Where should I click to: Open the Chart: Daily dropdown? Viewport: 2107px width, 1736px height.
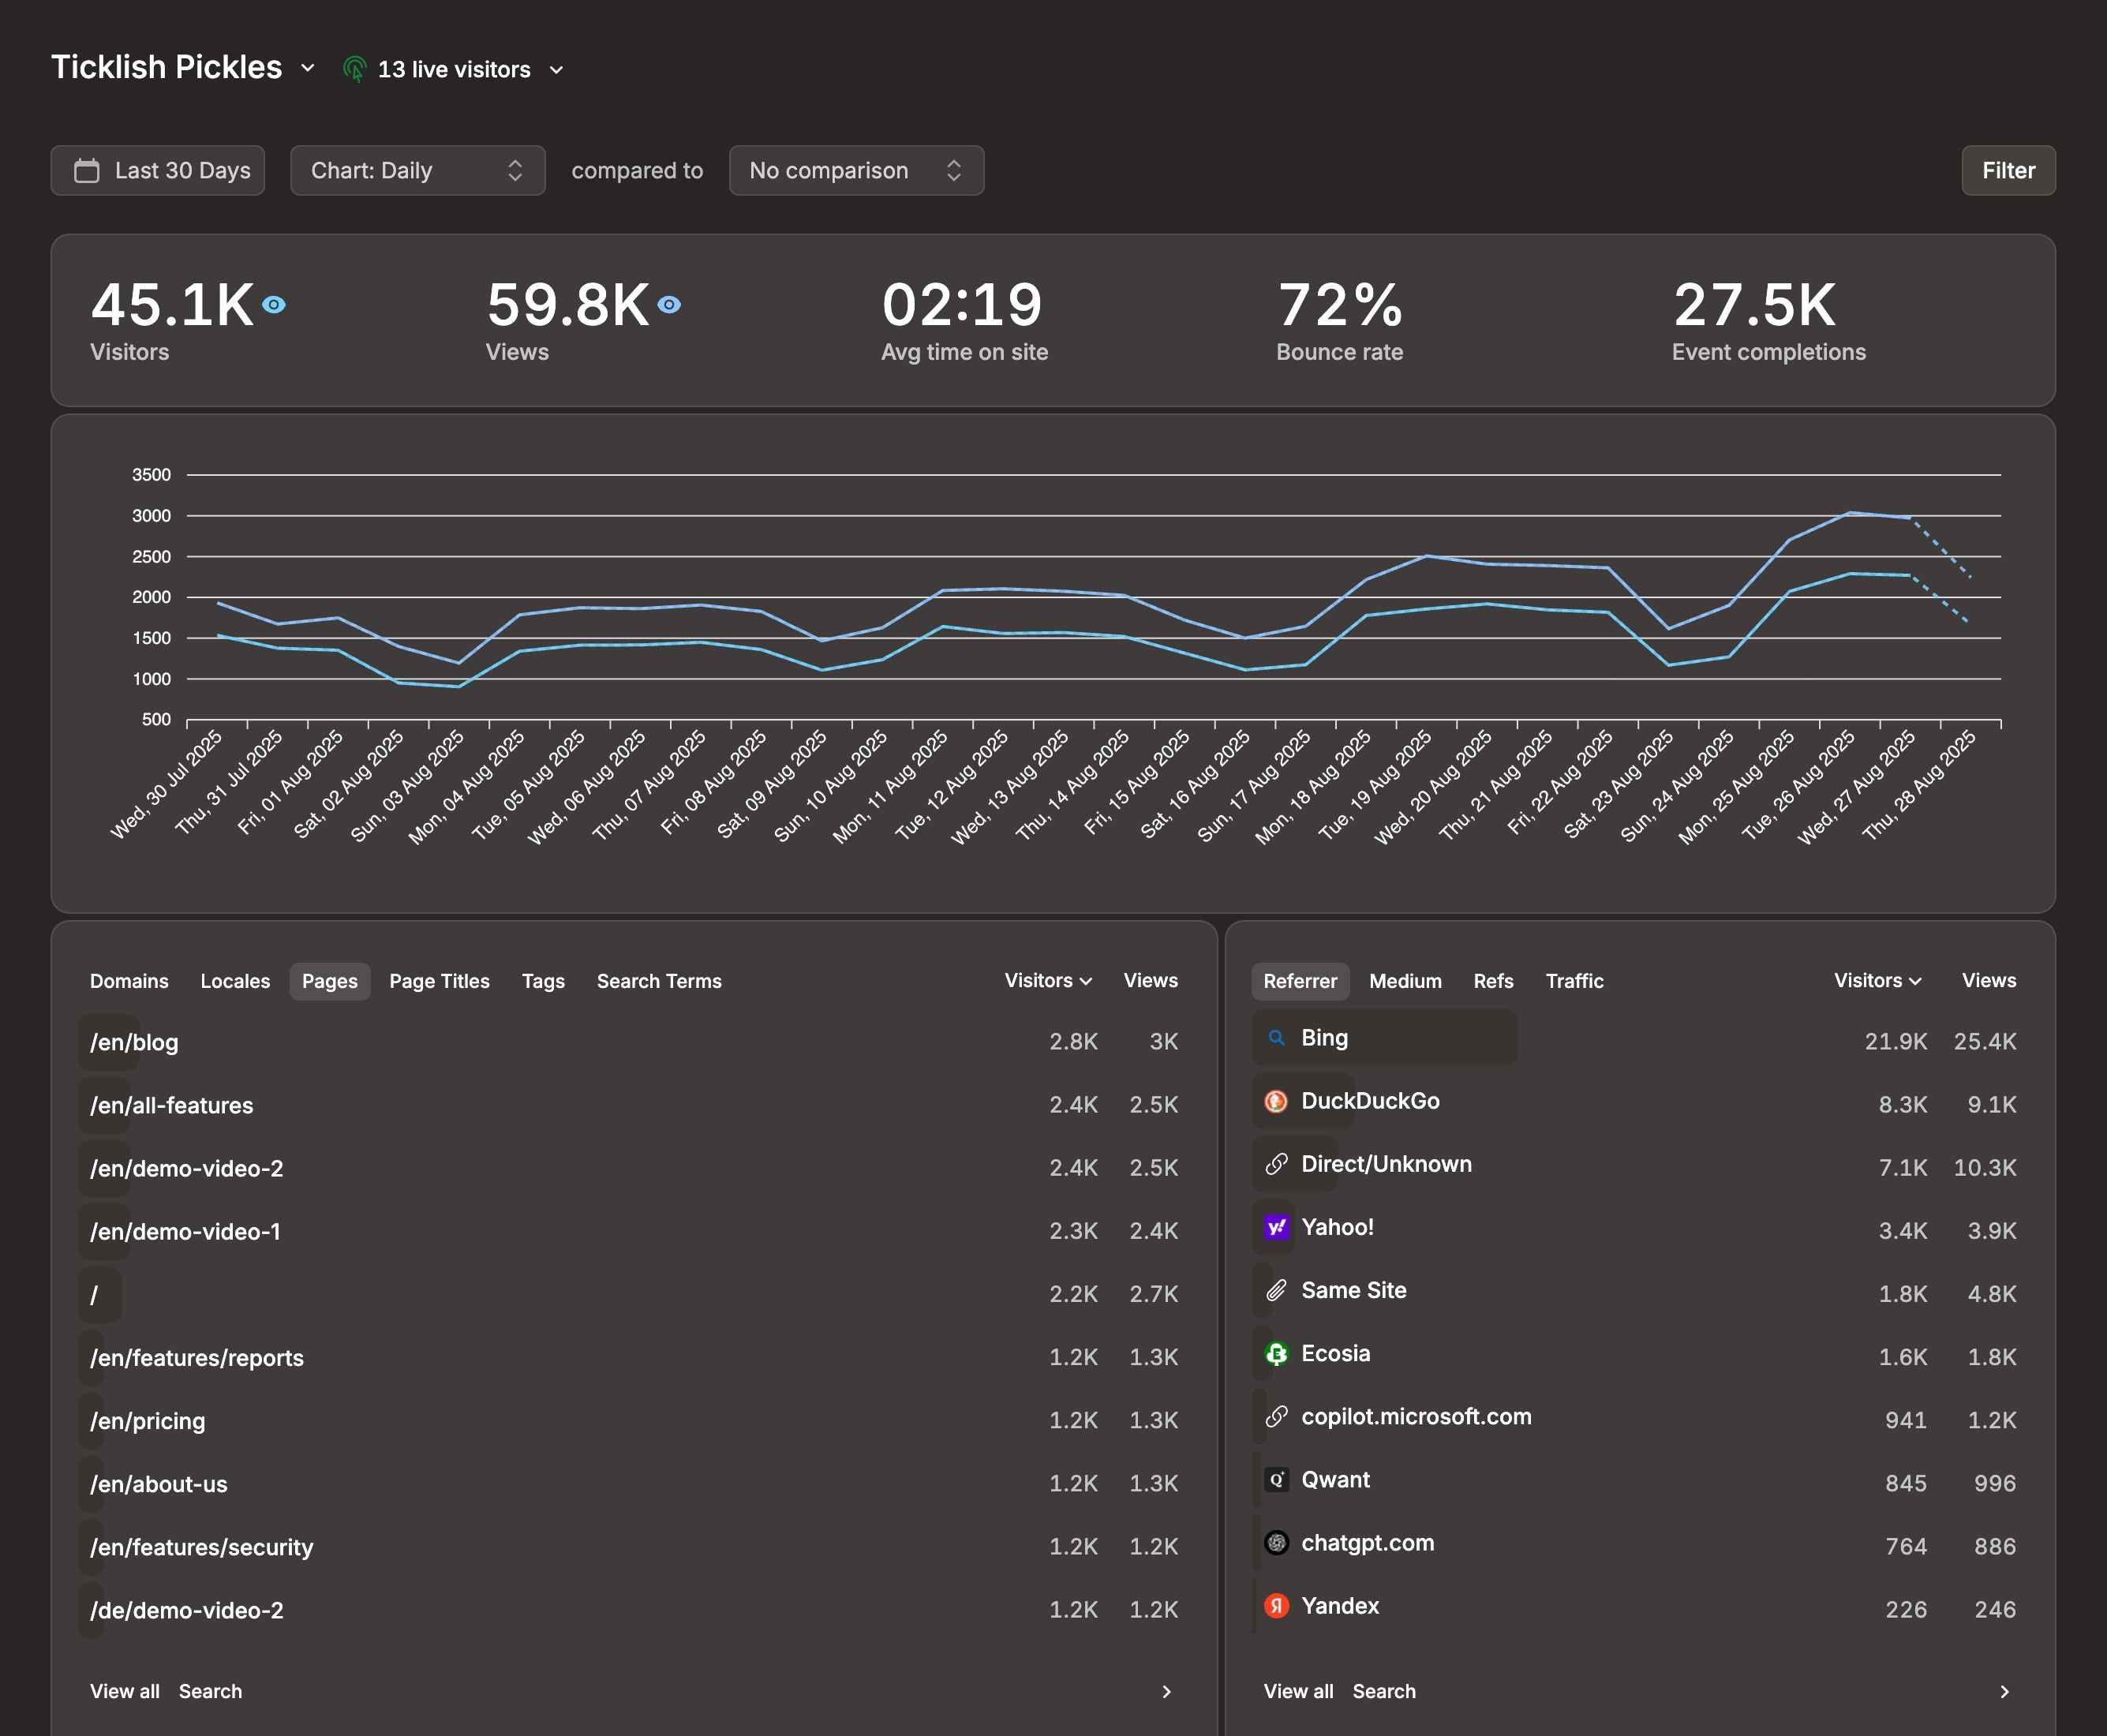418,170
